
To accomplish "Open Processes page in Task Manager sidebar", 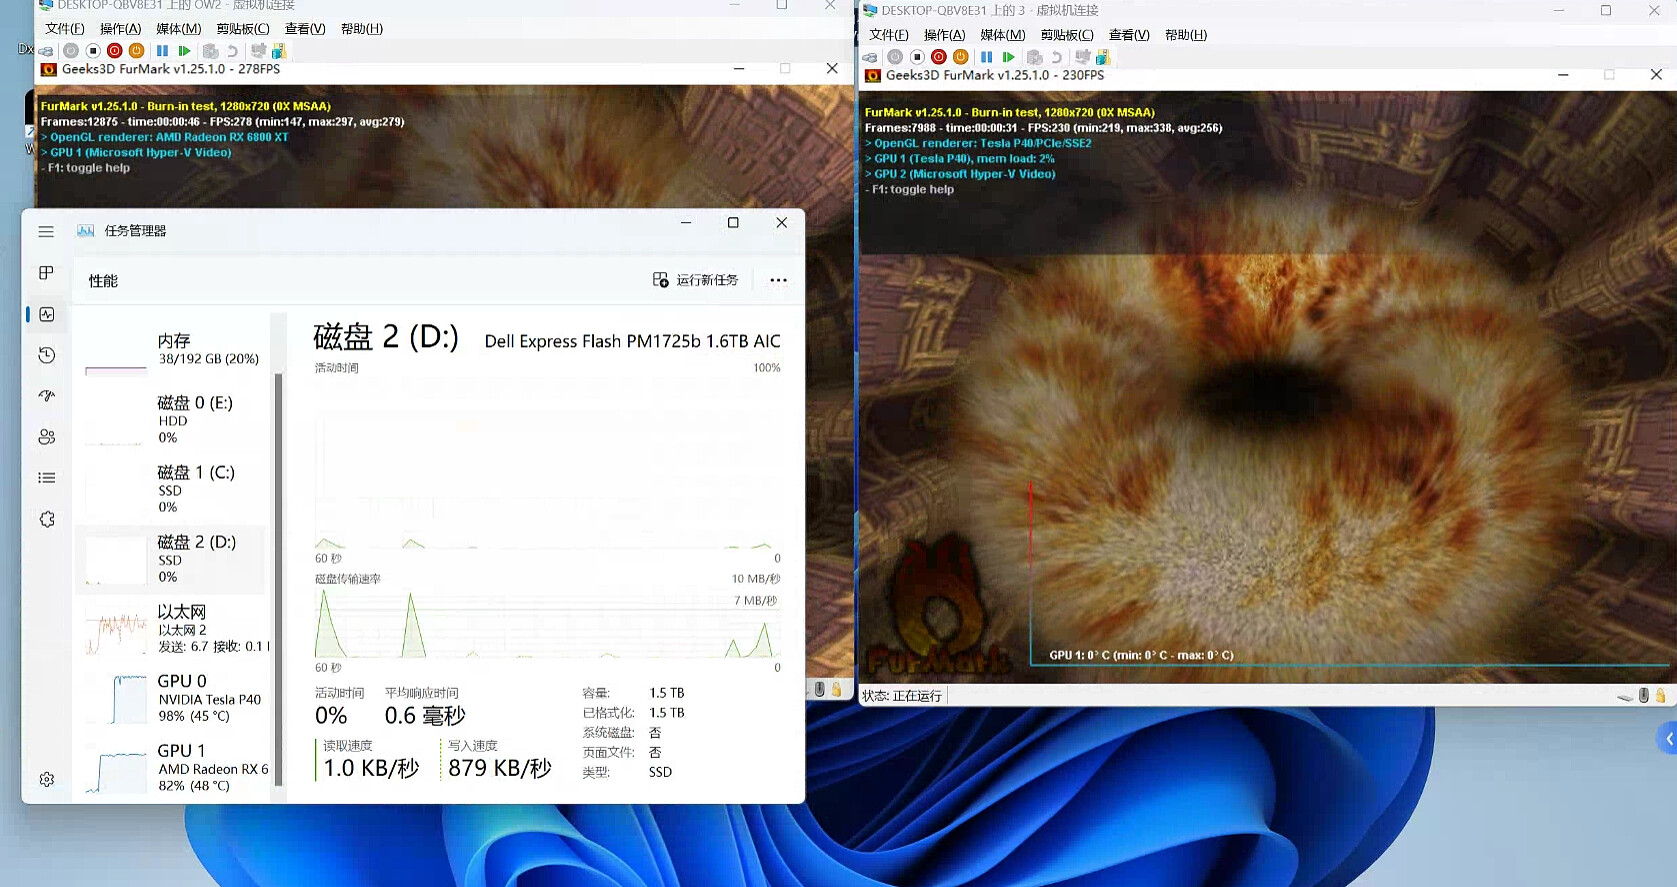I will pos(46,273).
